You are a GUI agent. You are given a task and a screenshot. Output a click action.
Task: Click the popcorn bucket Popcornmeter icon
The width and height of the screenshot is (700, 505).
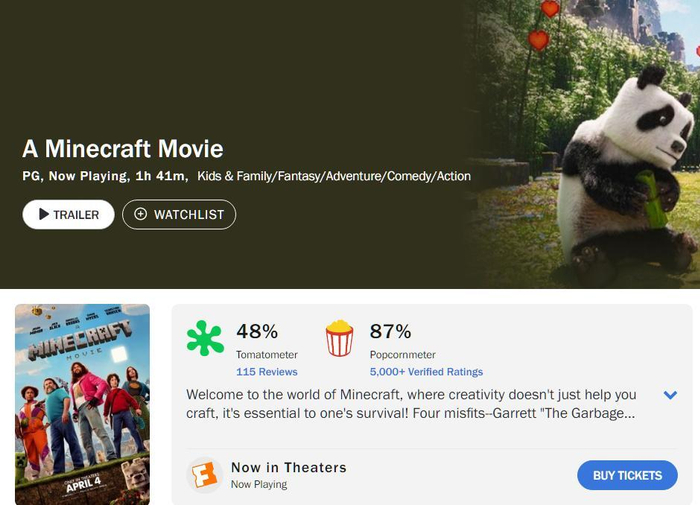pyautogui.click(x=339, y=338)
